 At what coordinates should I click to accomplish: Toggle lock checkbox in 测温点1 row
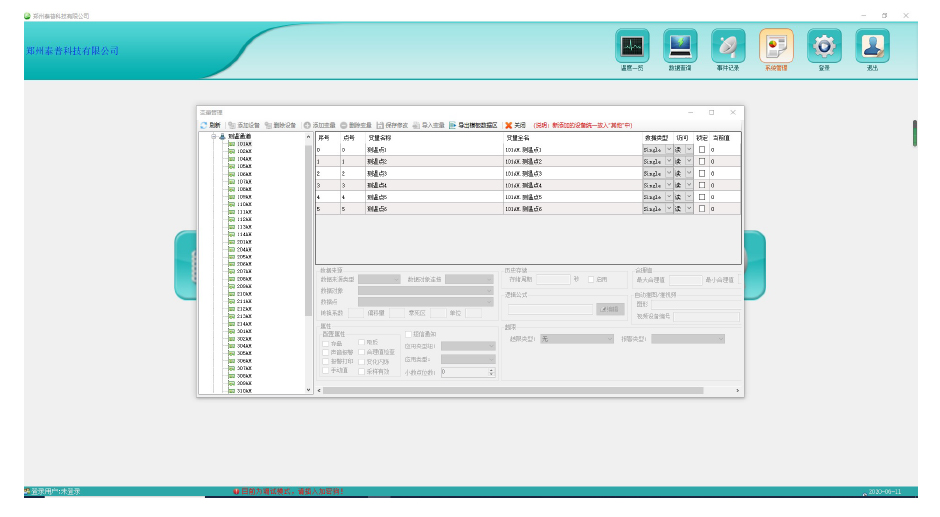[702, 150]
